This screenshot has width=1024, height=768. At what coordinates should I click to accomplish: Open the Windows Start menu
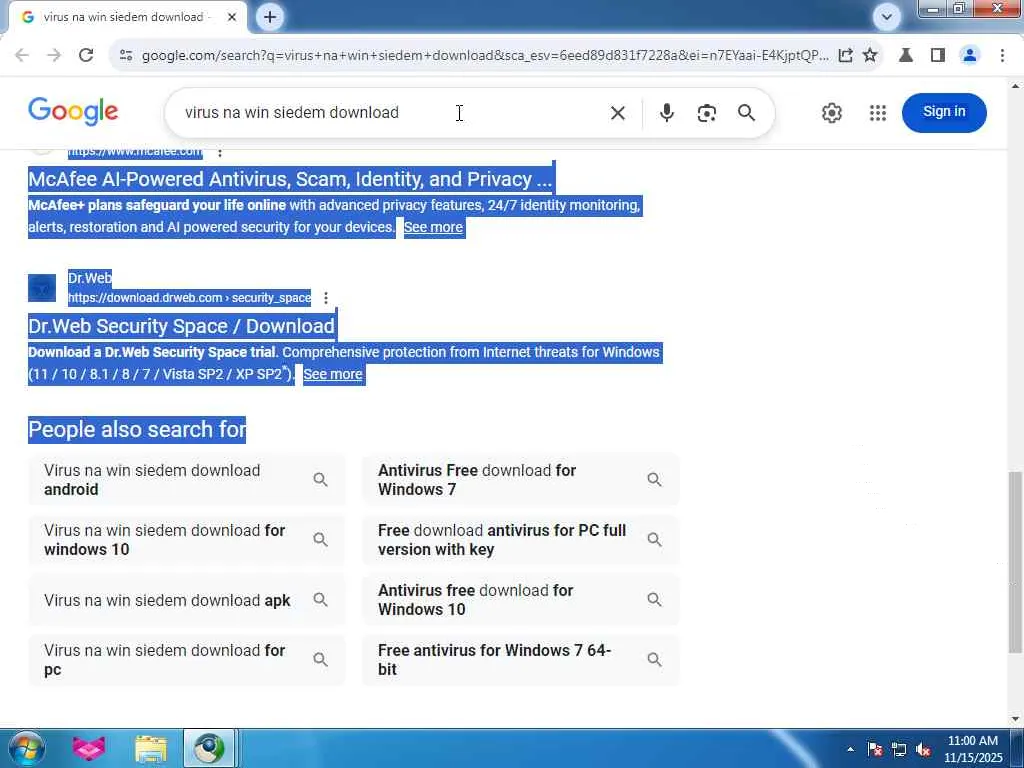pyautogui.click(x=25, y=748)
